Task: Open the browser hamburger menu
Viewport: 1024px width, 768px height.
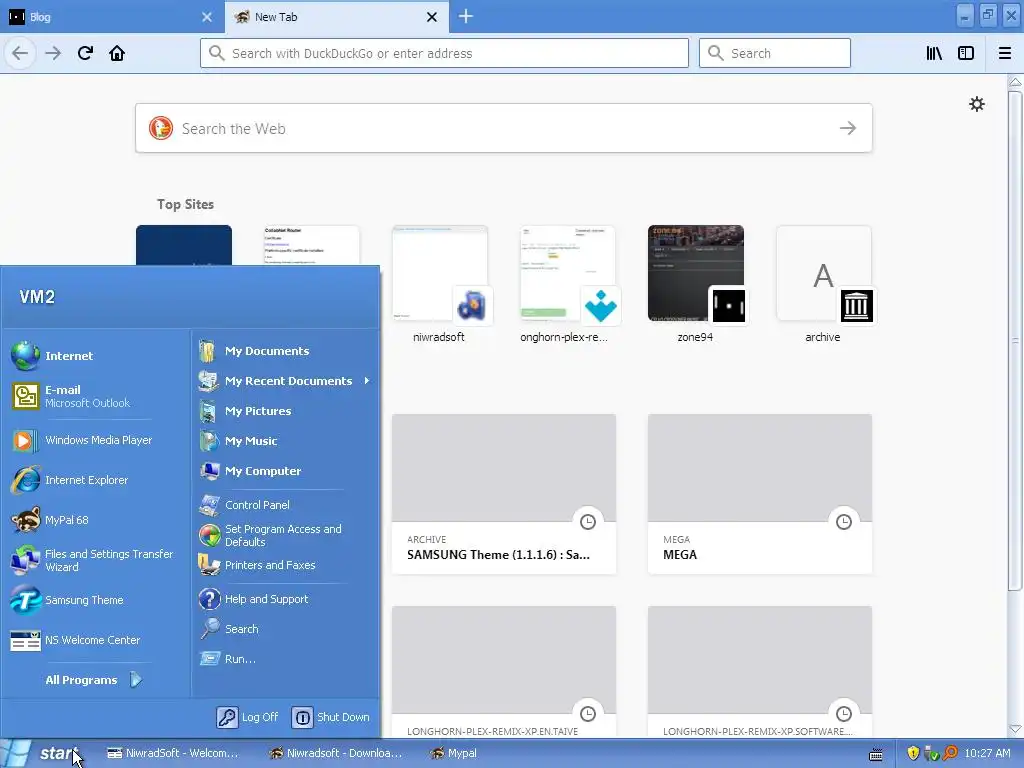Action: coord(1004,53)
